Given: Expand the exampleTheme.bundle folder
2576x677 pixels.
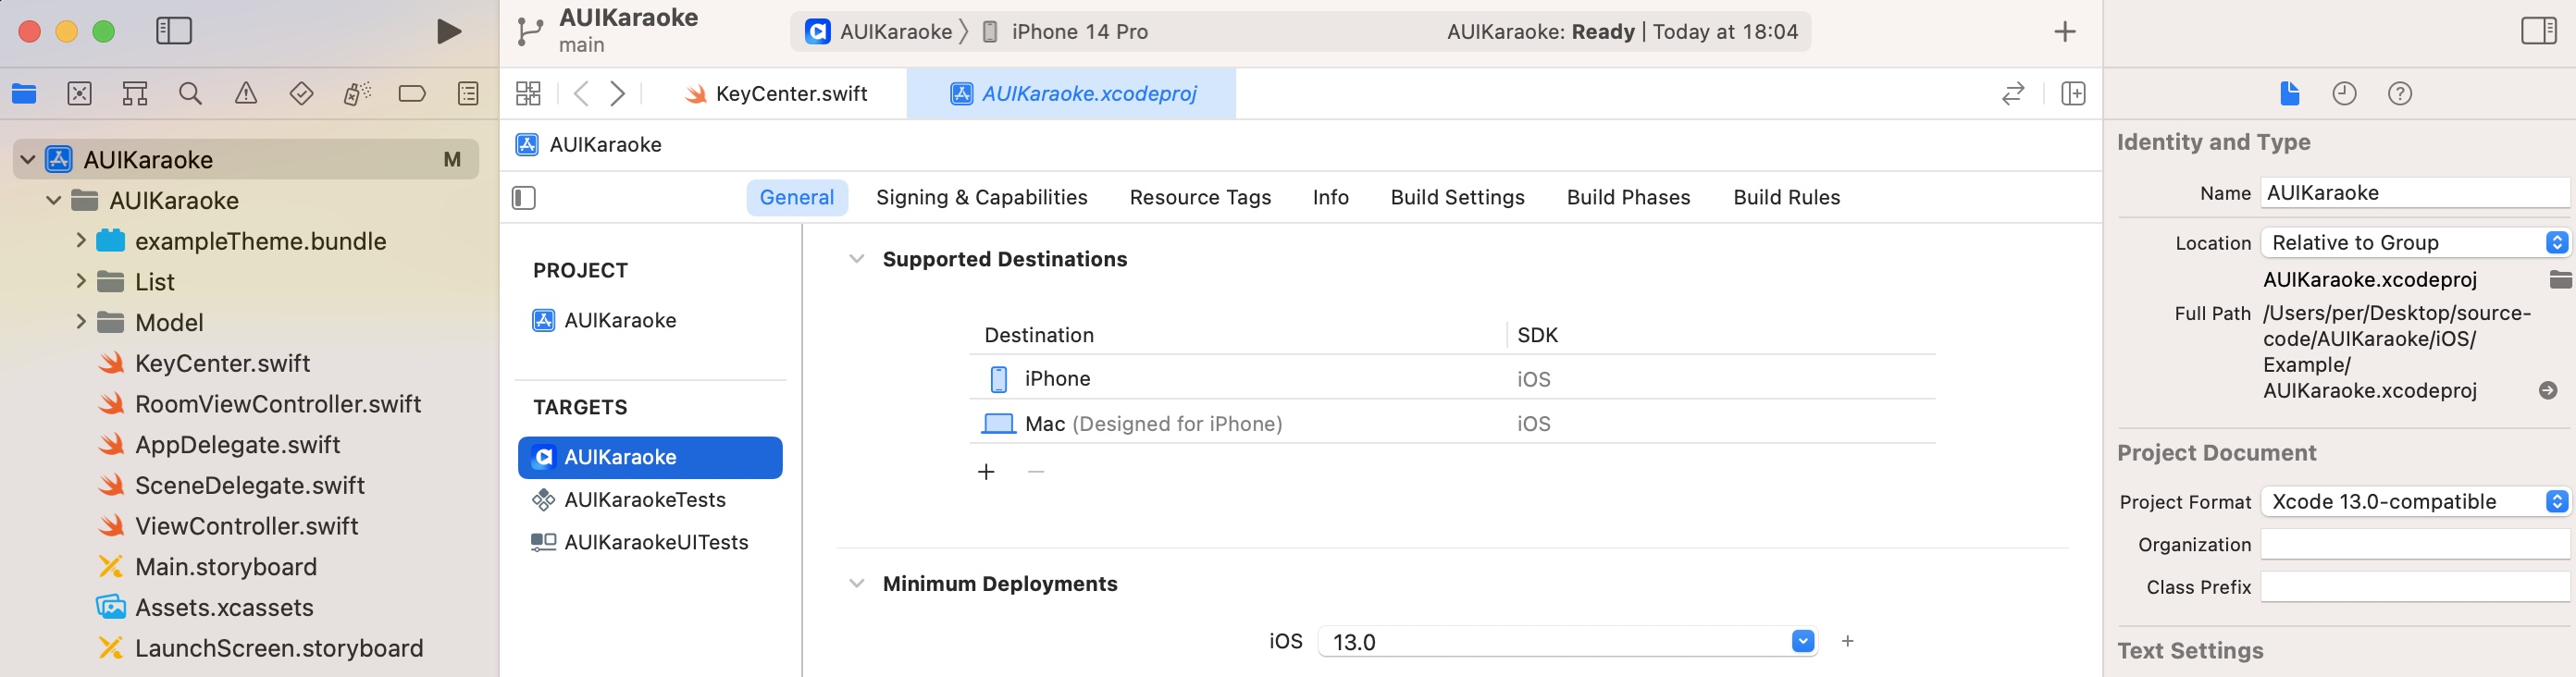Looking at the screenshot, I should point(81,241).
